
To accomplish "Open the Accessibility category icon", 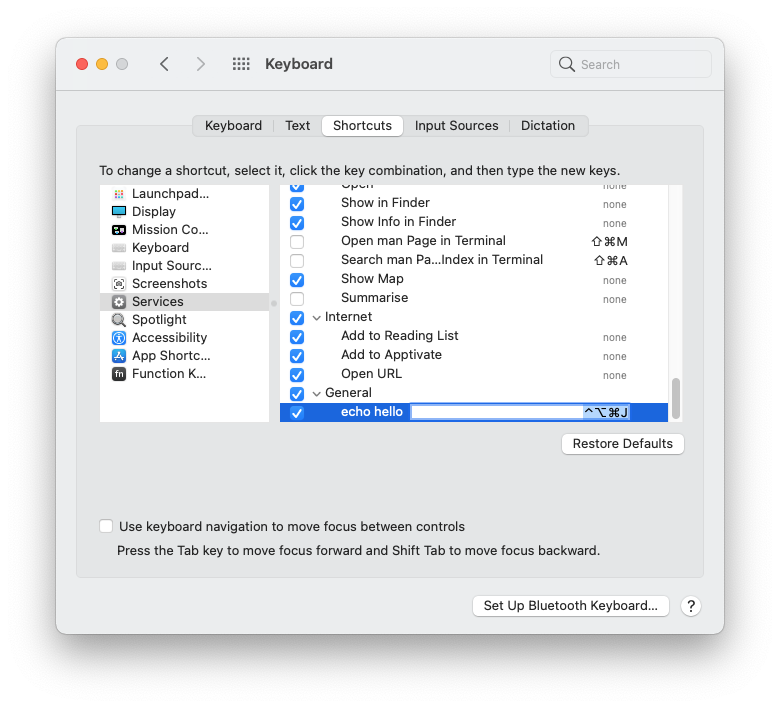I will coord(119,338).
